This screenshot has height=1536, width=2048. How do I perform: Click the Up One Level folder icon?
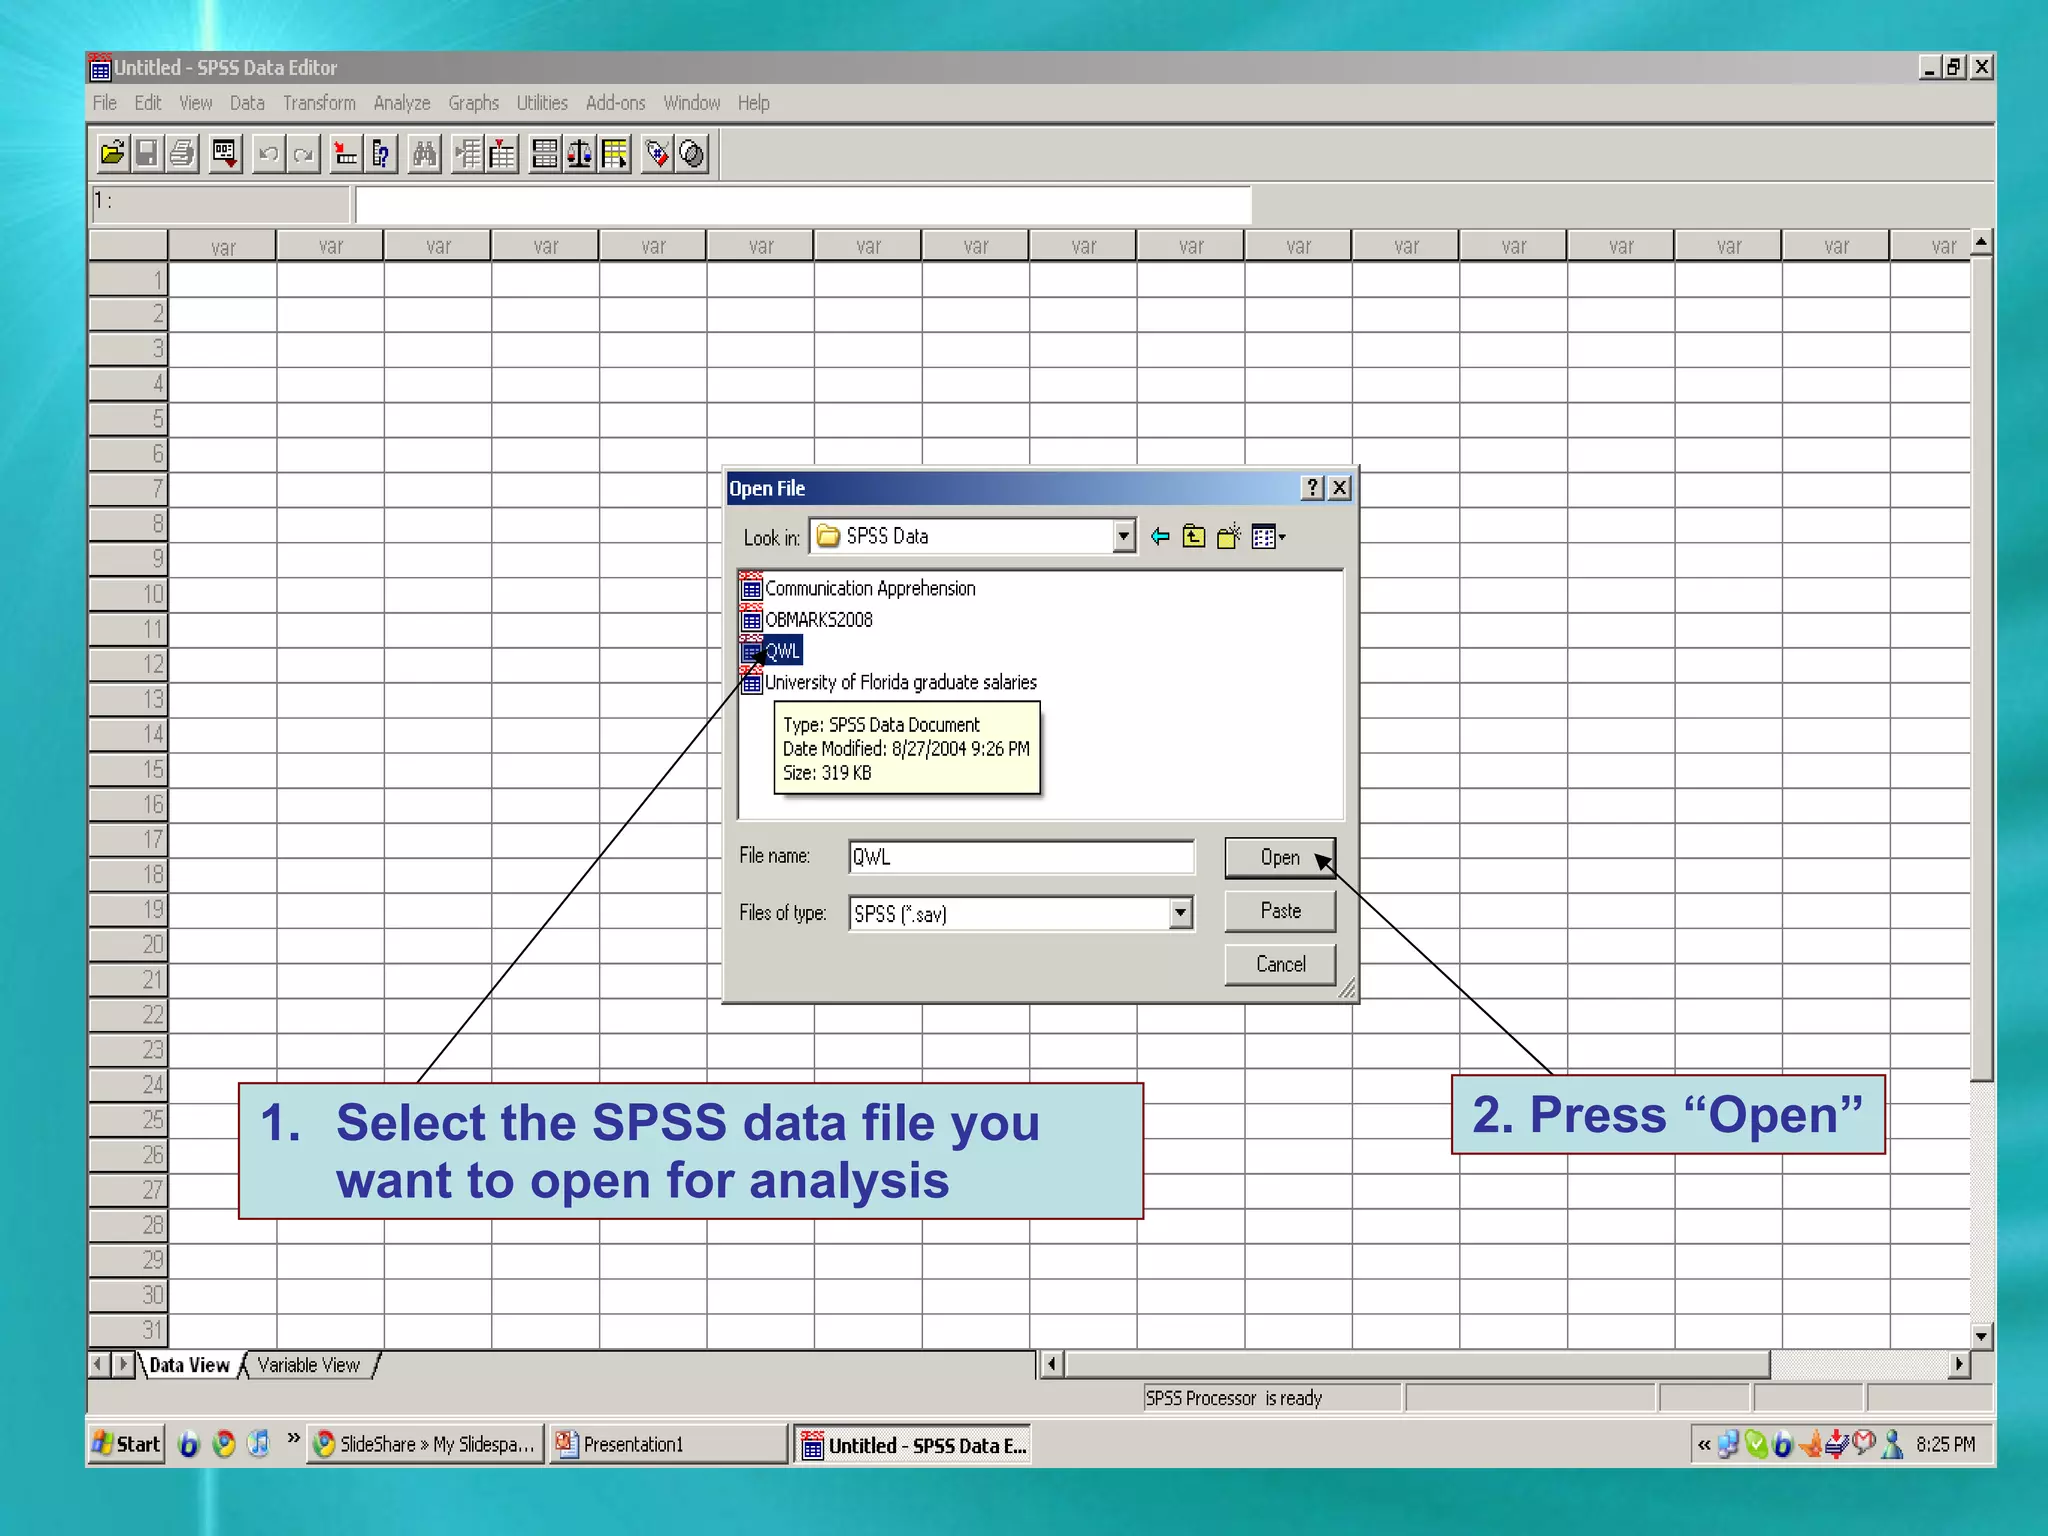1194,537
